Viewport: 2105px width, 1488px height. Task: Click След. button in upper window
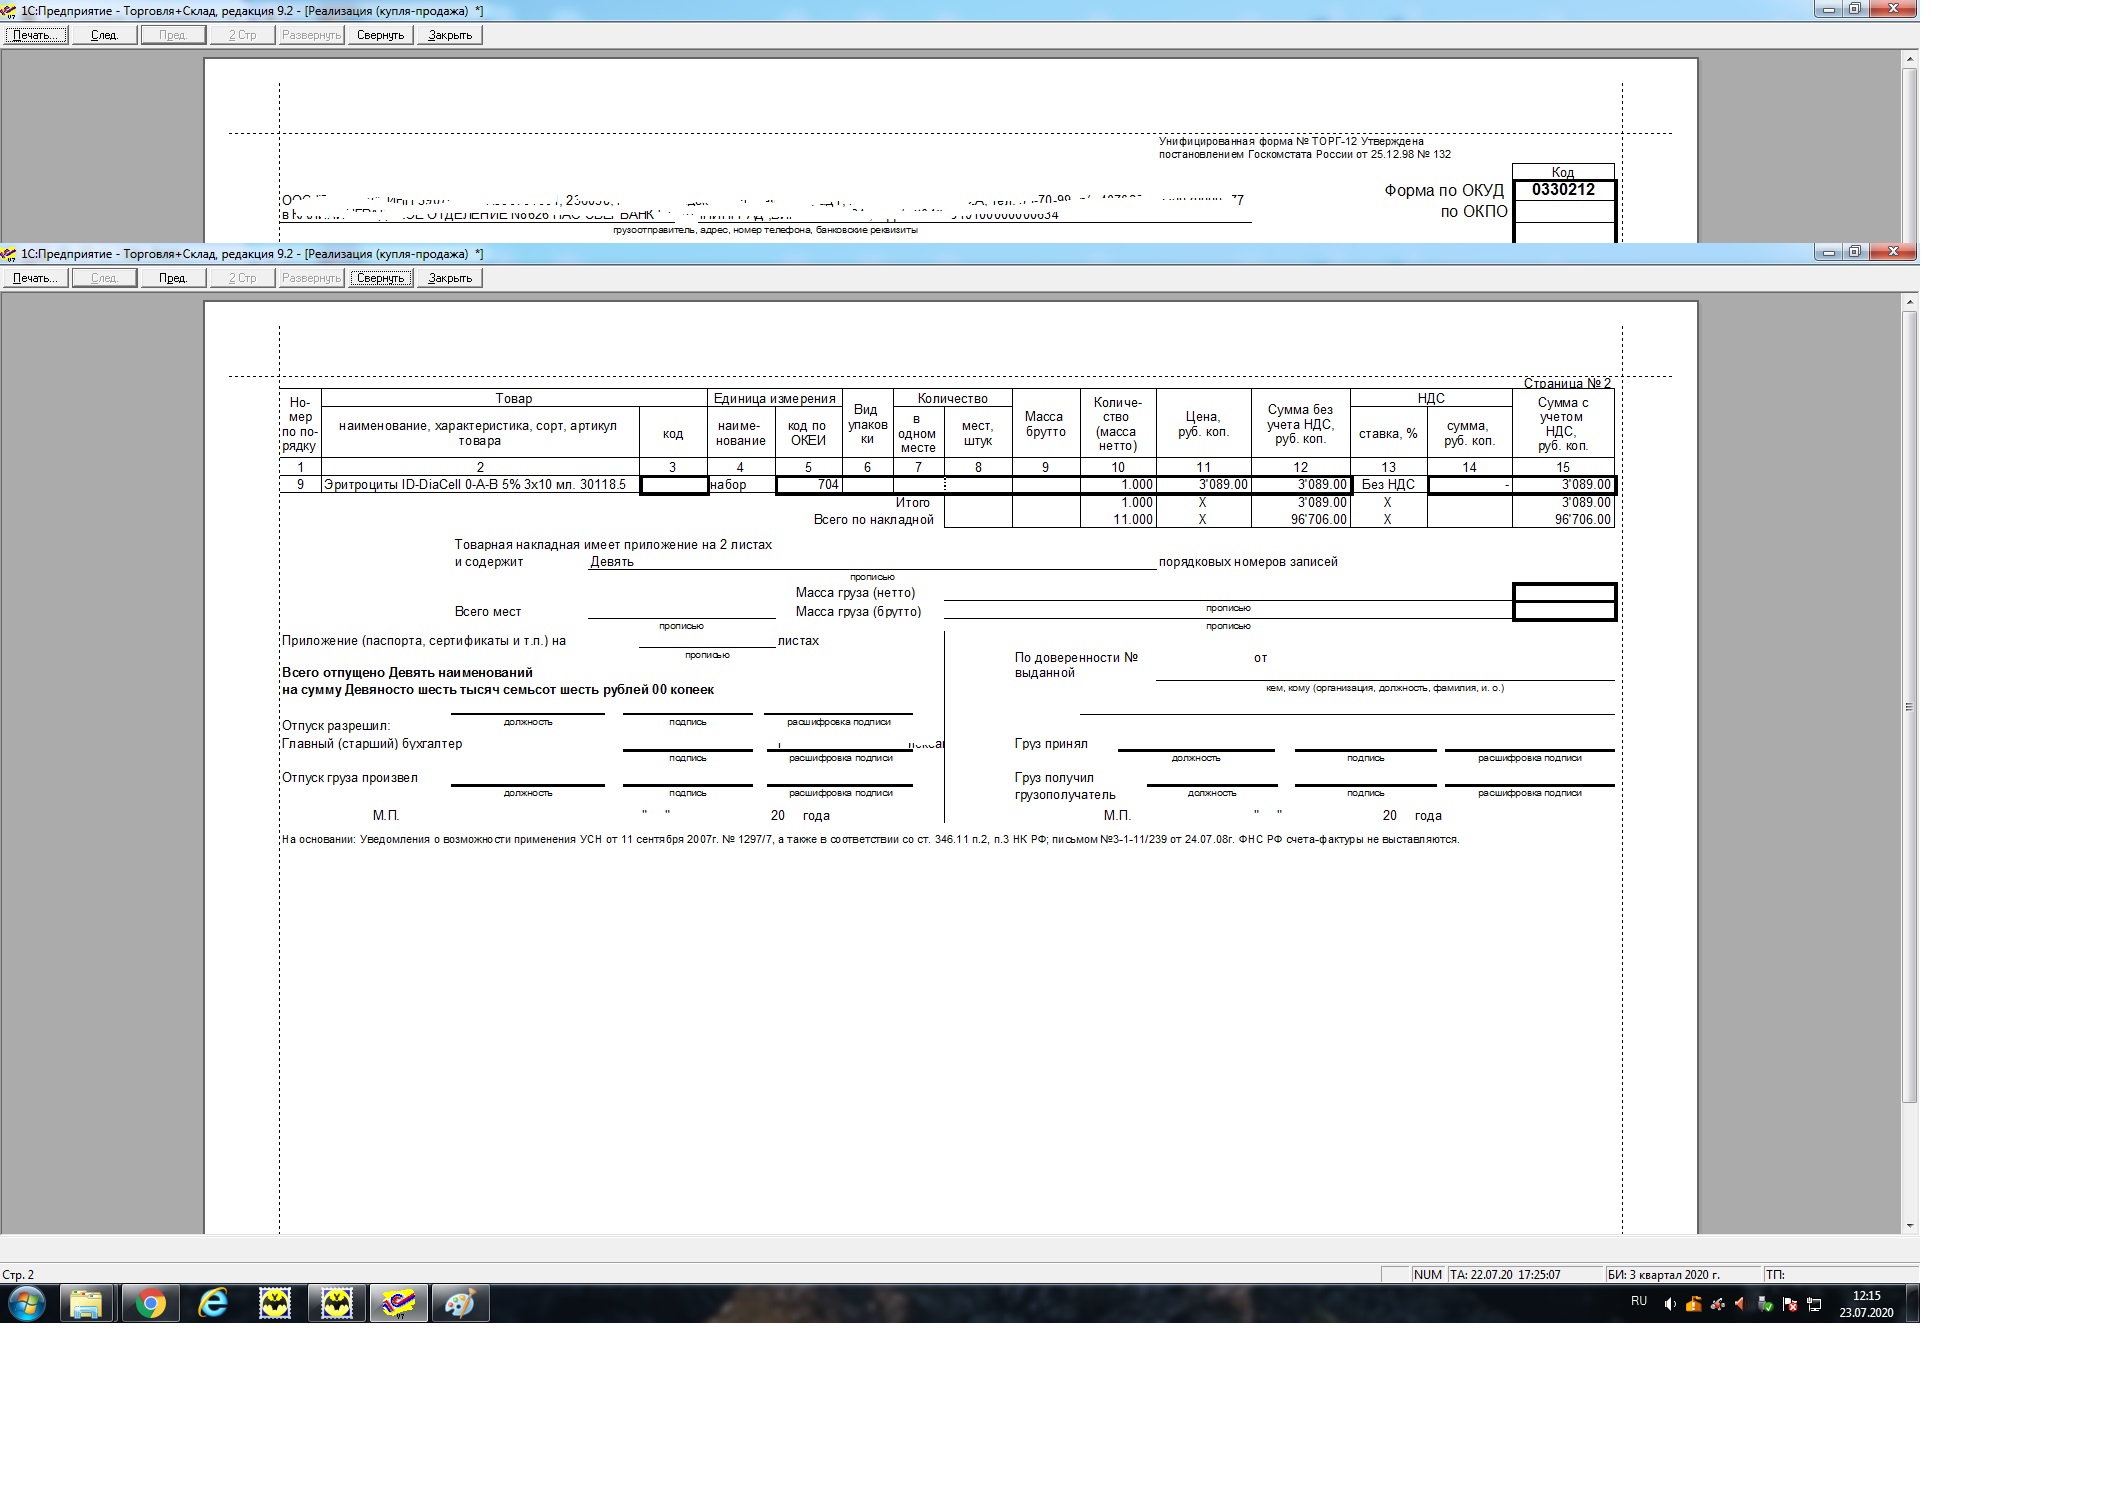point(104,35)
